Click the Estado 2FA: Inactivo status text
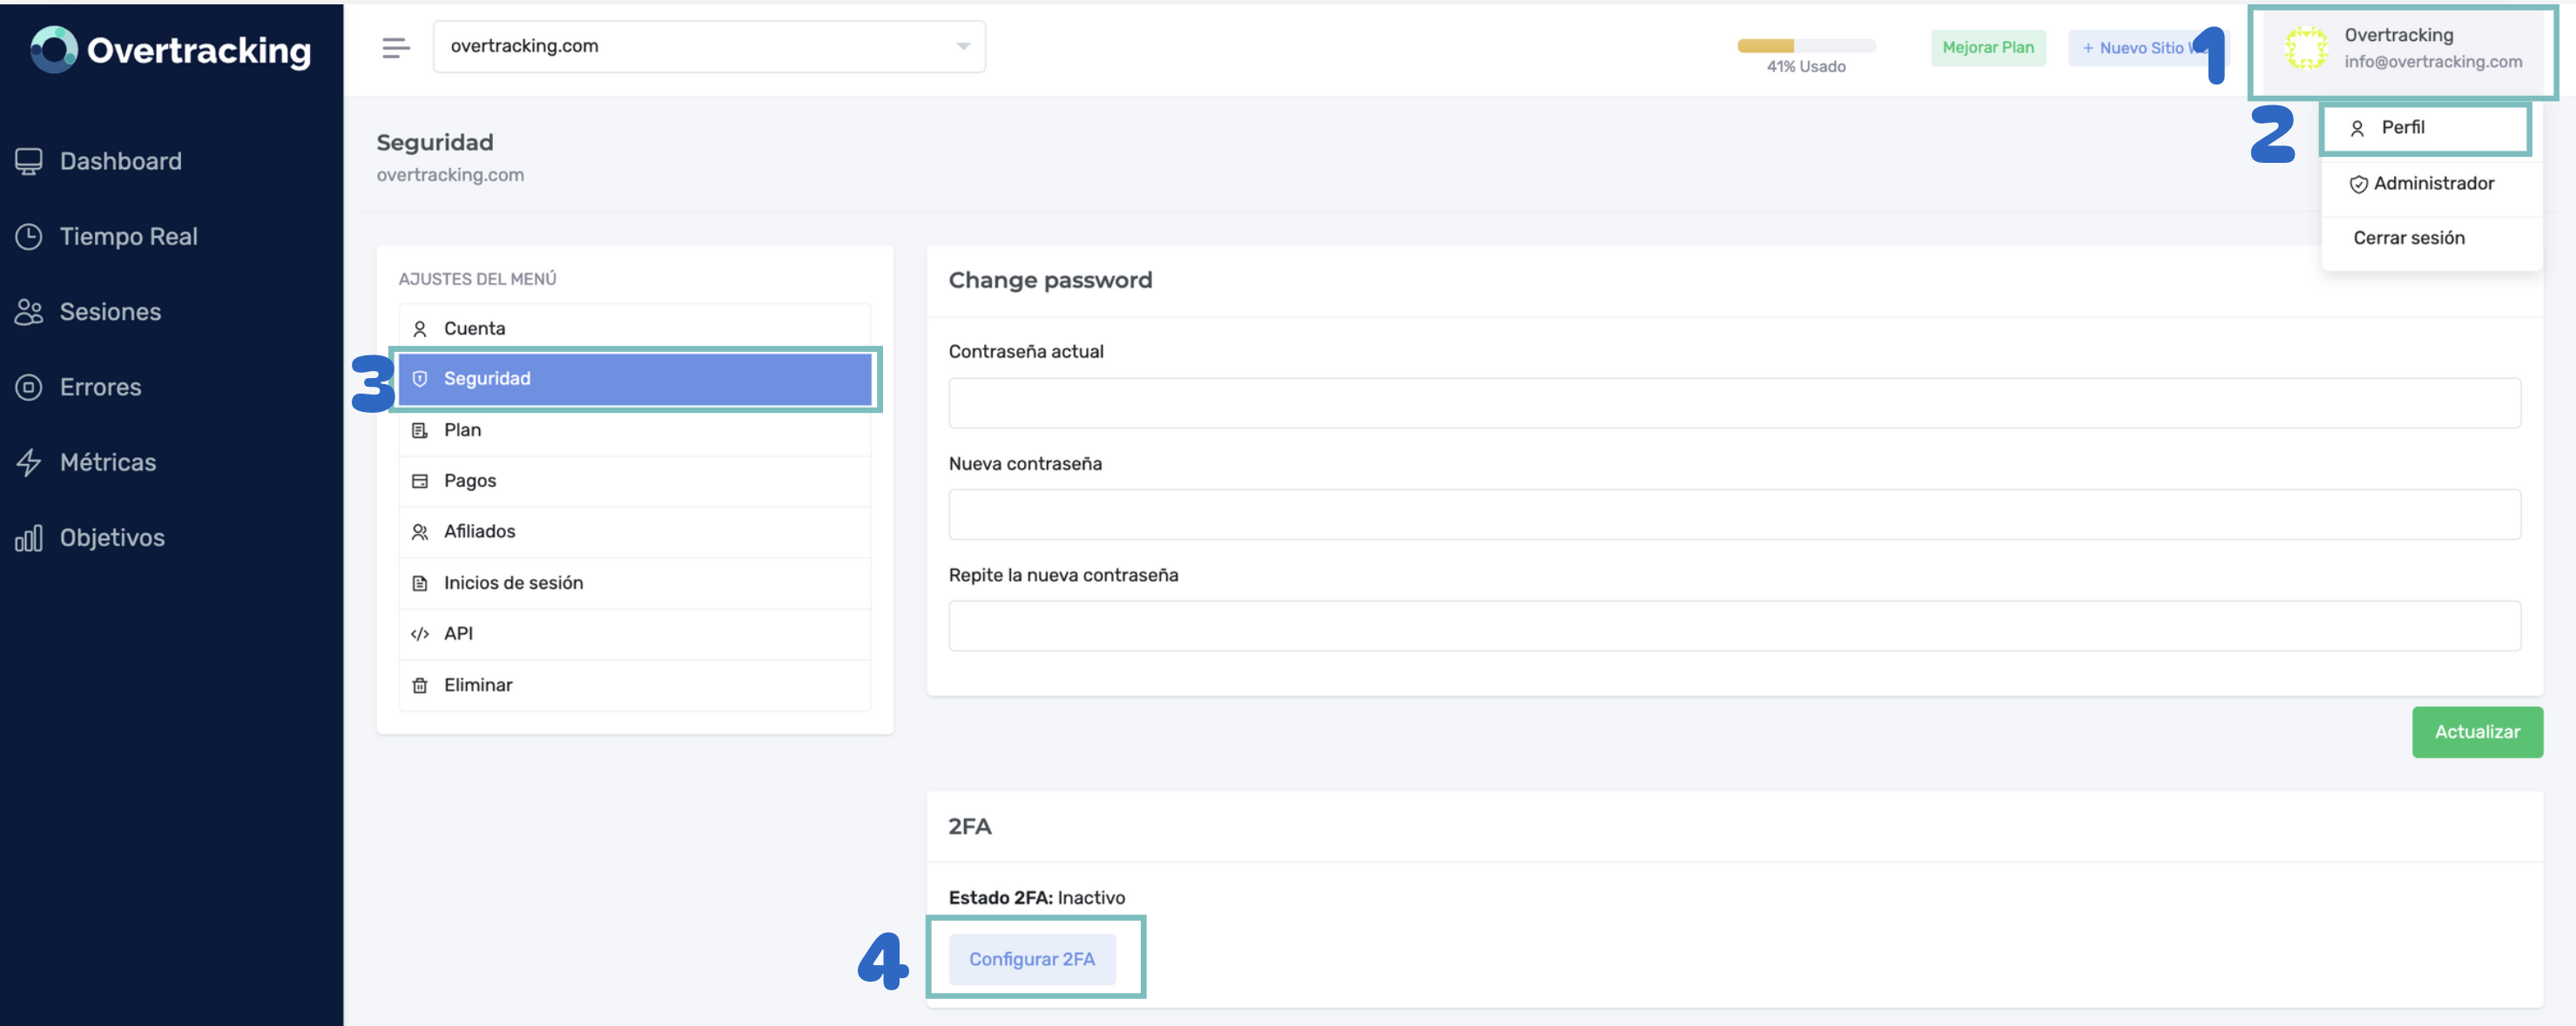Viewport: 2576px width, 1026px height. tap(1036, 898)
